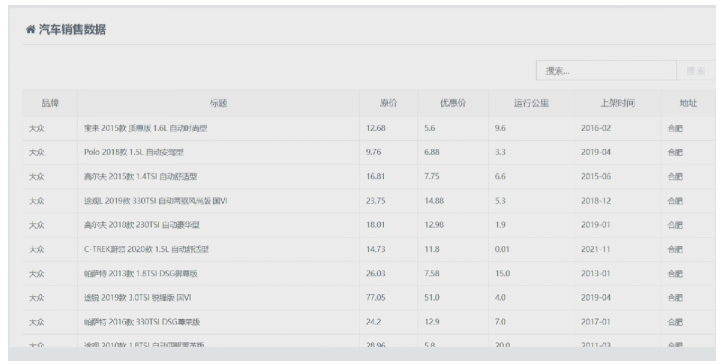Image resolution: width=726 pixels, height=364 pixels.
Task: Click the mileage value 1.9
Action: (500, 225)
